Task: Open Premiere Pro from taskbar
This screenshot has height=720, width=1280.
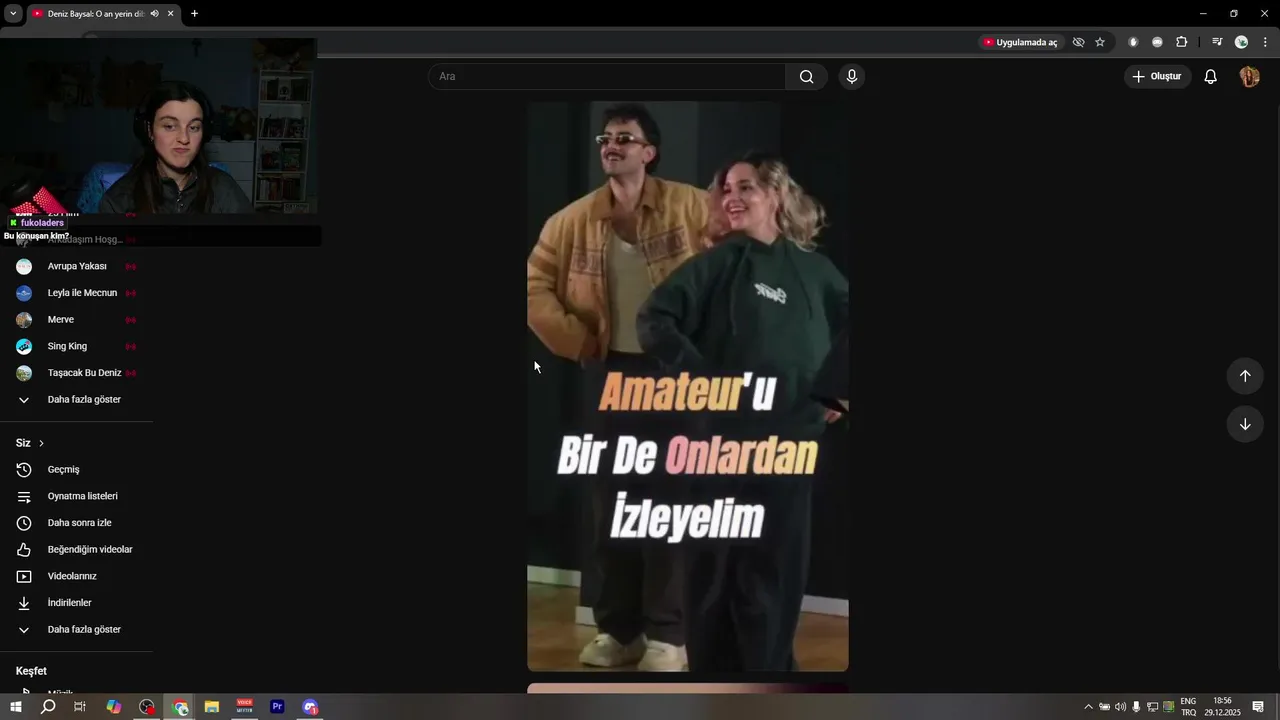Action: pos(277,707)
